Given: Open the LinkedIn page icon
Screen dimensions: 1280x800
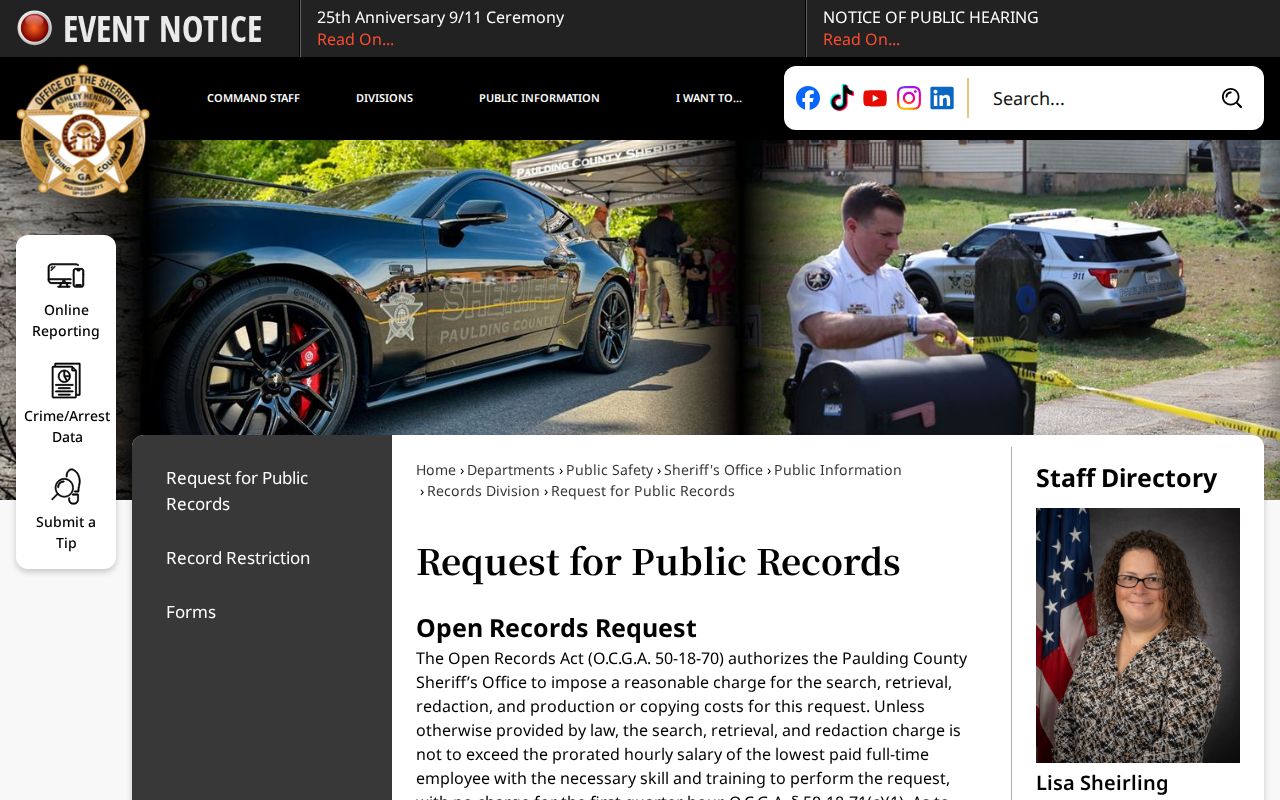Looking at the screenshot, I should pos(942,98).
